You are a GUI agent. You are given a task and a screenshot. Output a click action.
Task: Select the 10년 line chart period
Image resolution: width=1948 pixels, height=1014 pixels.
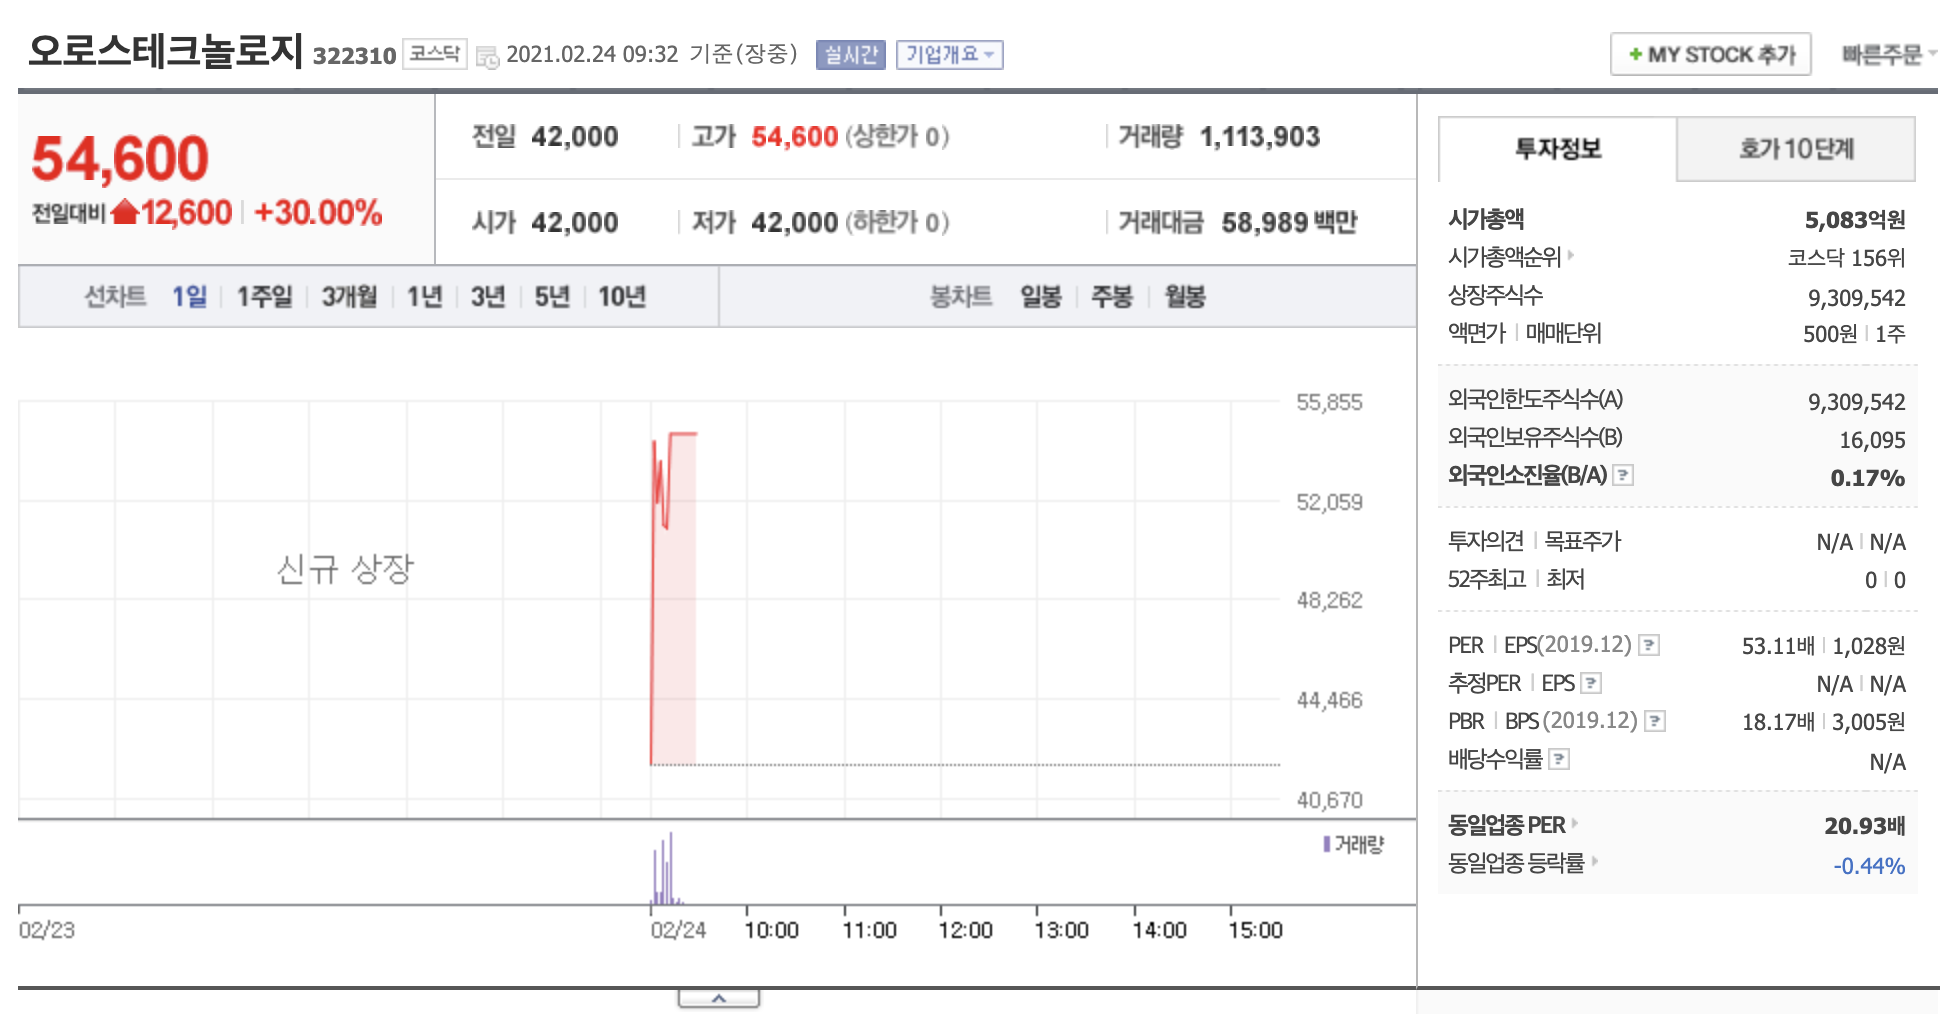click(x=622, y=297)
